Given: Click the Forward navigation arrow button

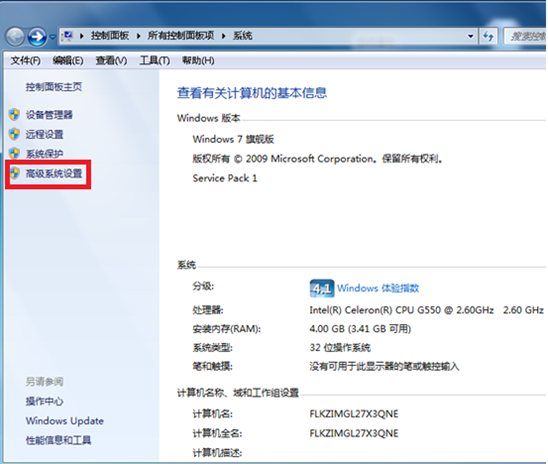Looking at the screenshot, I should tap(37, 36).
